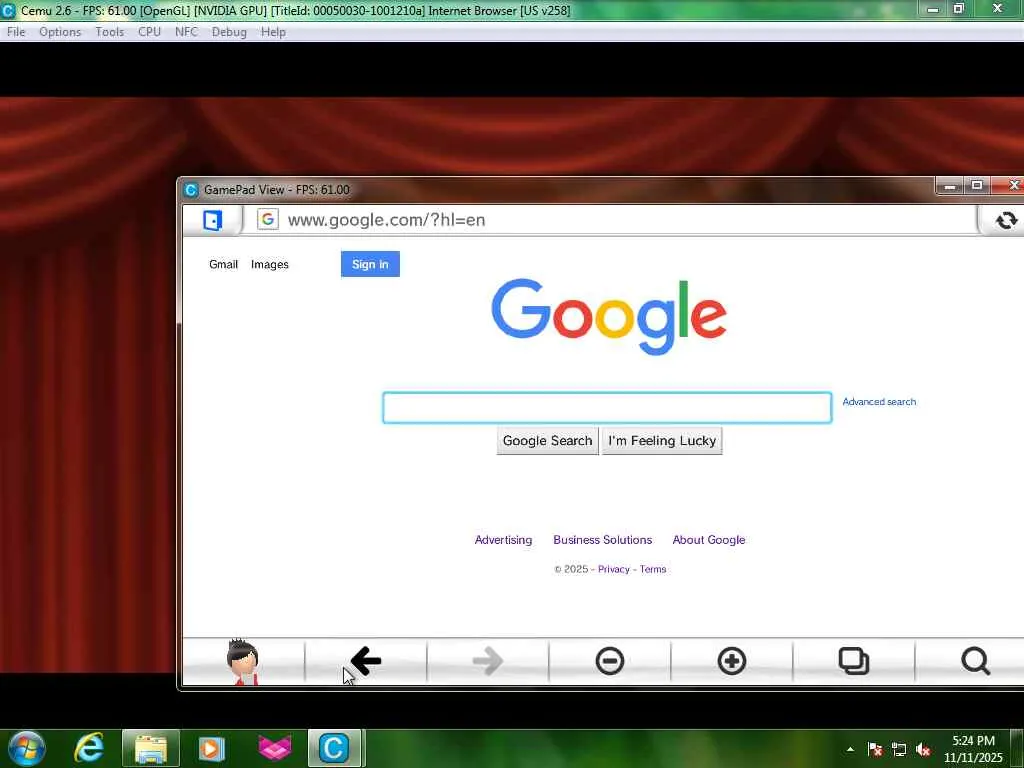1024x768 pixels.
Task: Open the pink fox app on the taskbar
Action: (x=274, y=748)
